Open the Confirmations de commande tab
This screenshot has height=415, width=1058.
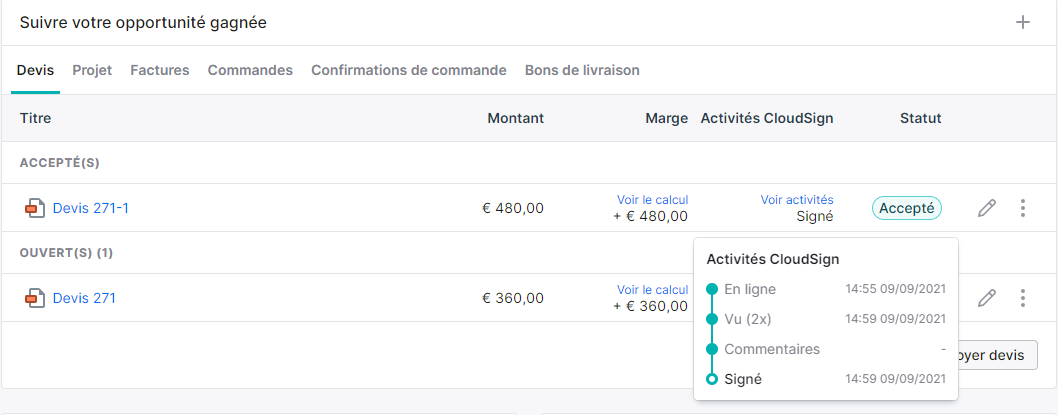click(x=409, y=70)
